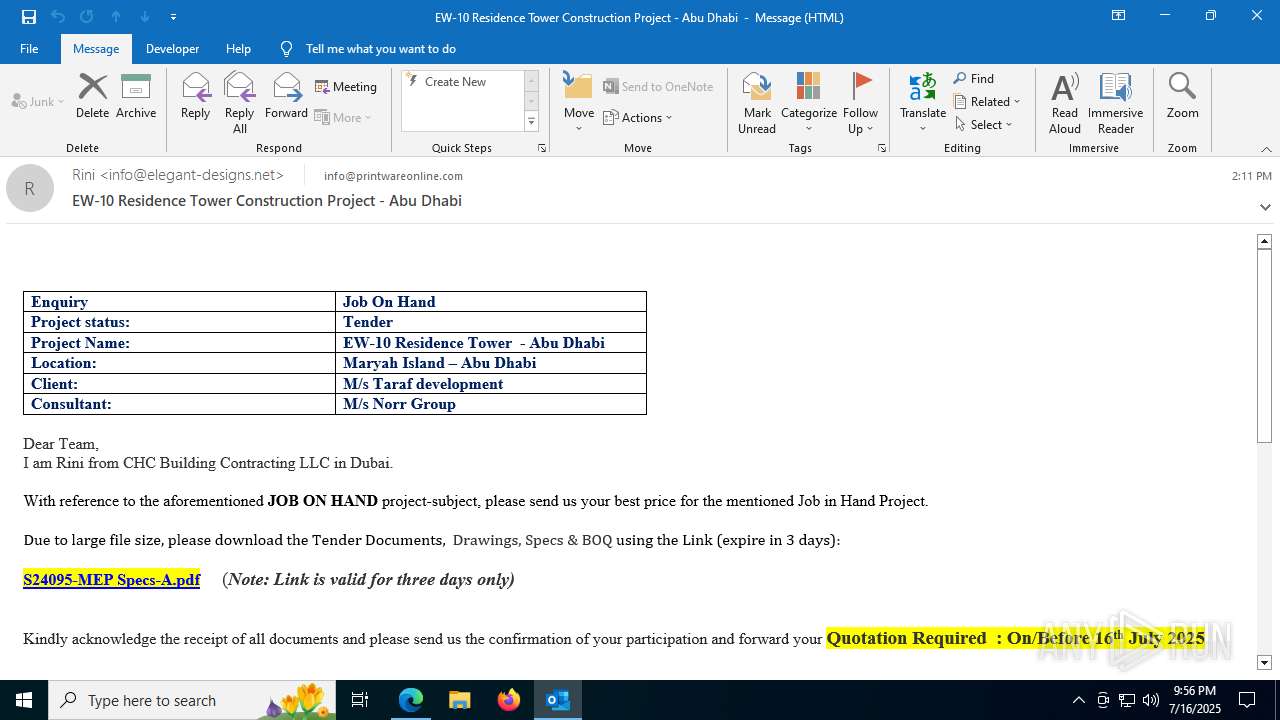1280x720 pixels.
Task: Click the Tell me what you want to do box
Action: pos(381,49)
